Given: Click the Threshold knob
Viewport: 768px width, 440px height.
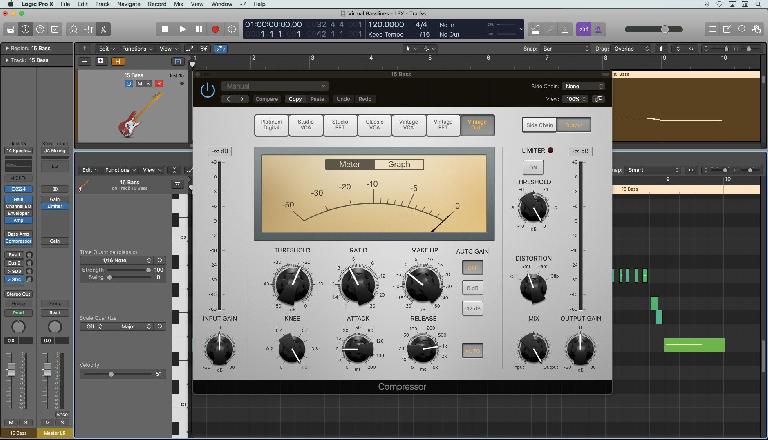Looking at the screenshot, I should [292, 284].
